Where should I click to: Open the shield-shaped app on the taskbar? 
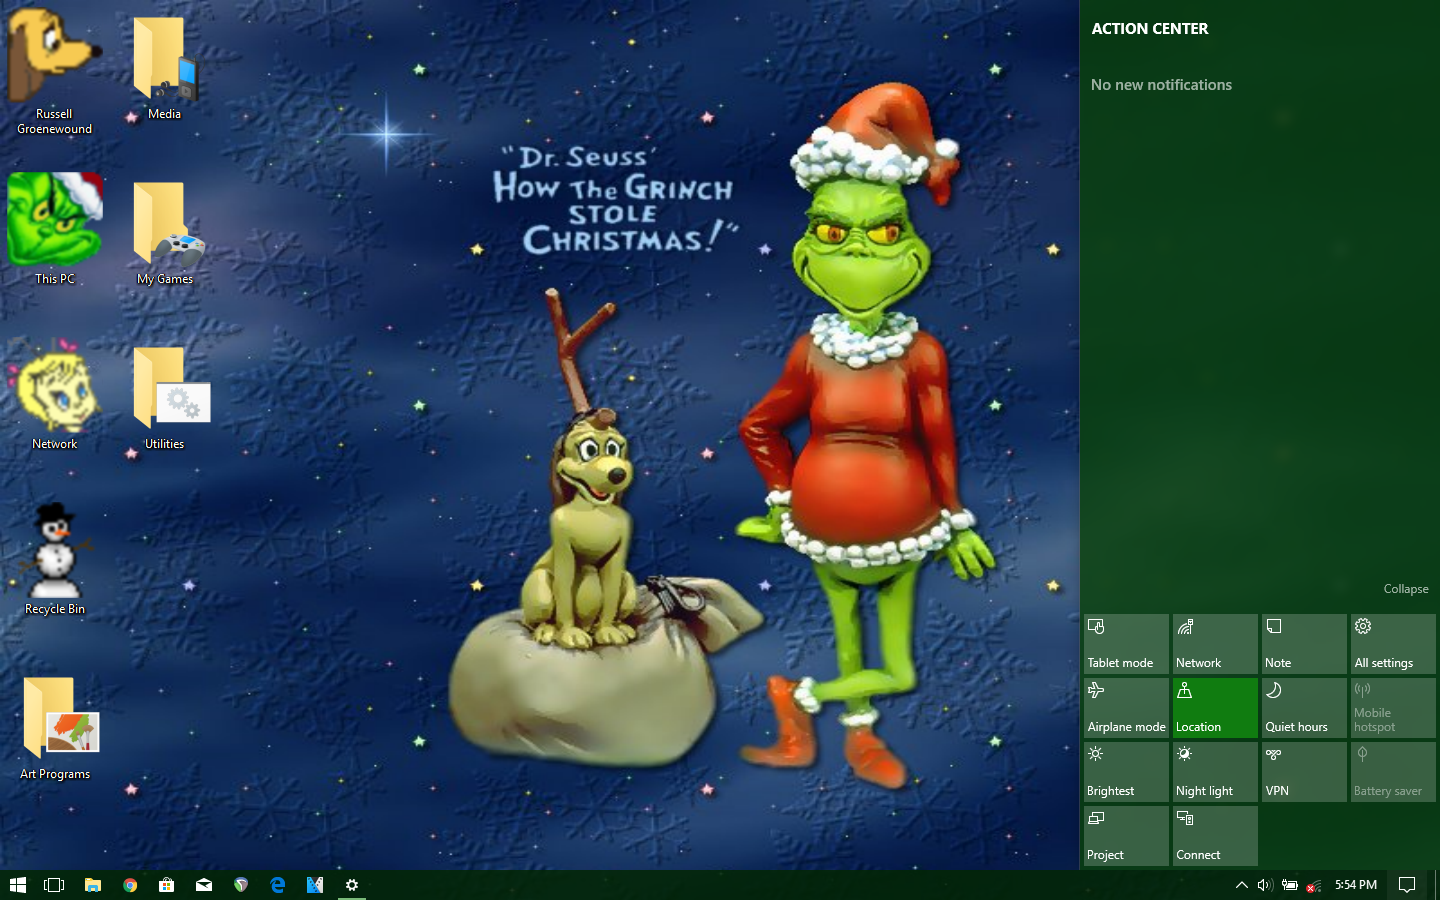[241, 885]
